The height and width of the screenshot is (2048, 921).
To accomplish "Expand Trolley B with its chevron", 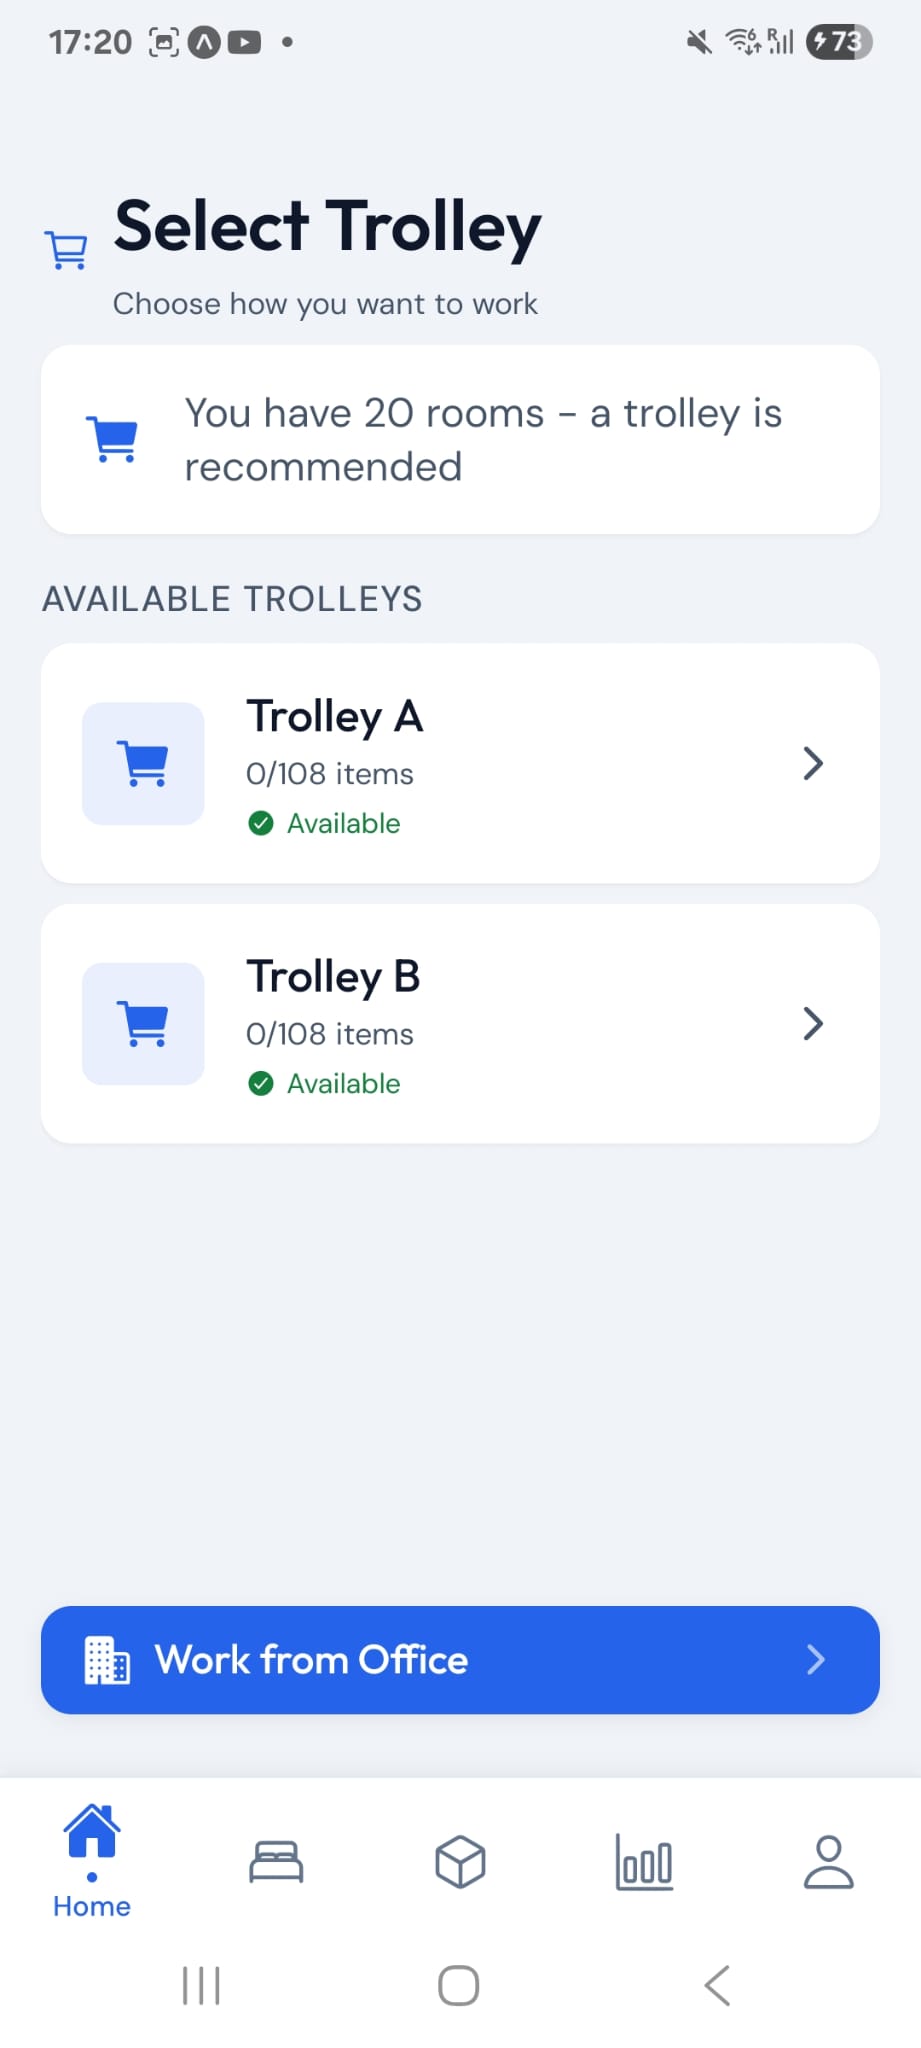I will [x=813, y=1024].
